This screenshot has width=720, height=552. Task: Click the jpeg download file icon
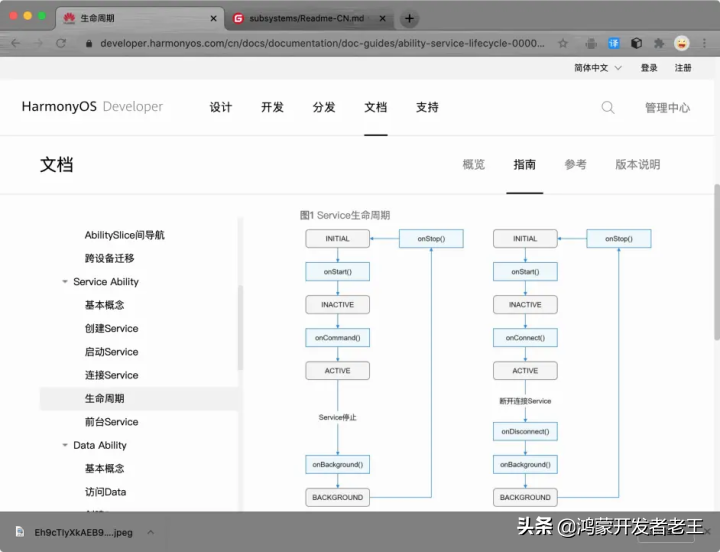coord(20,532)
